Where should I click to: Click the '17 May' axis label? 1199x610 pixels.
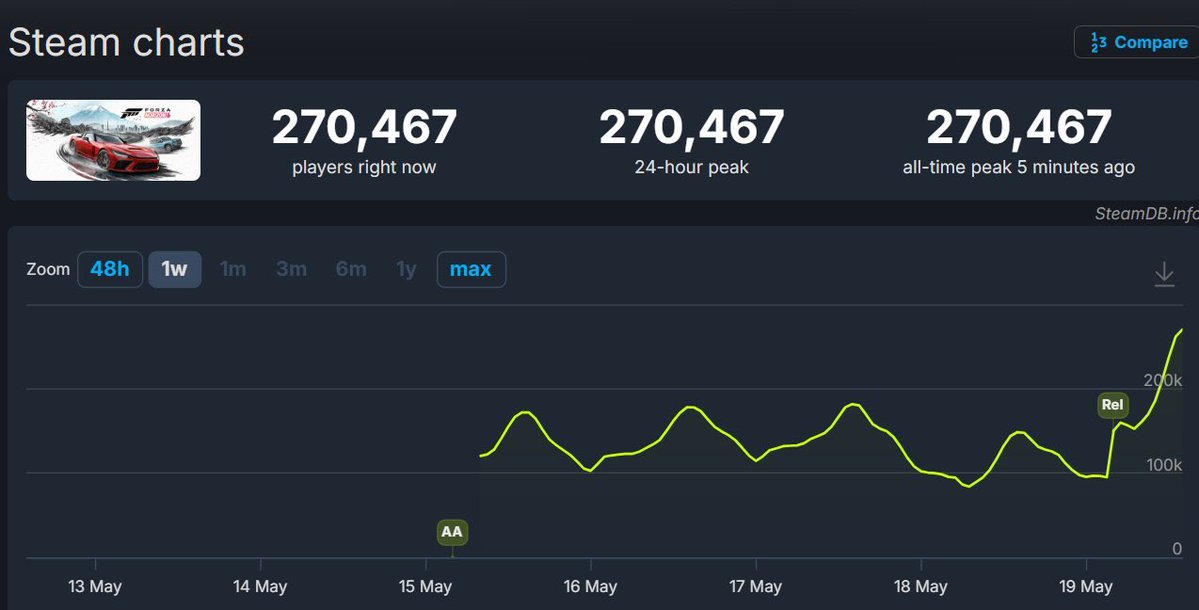tap(755, 586)
